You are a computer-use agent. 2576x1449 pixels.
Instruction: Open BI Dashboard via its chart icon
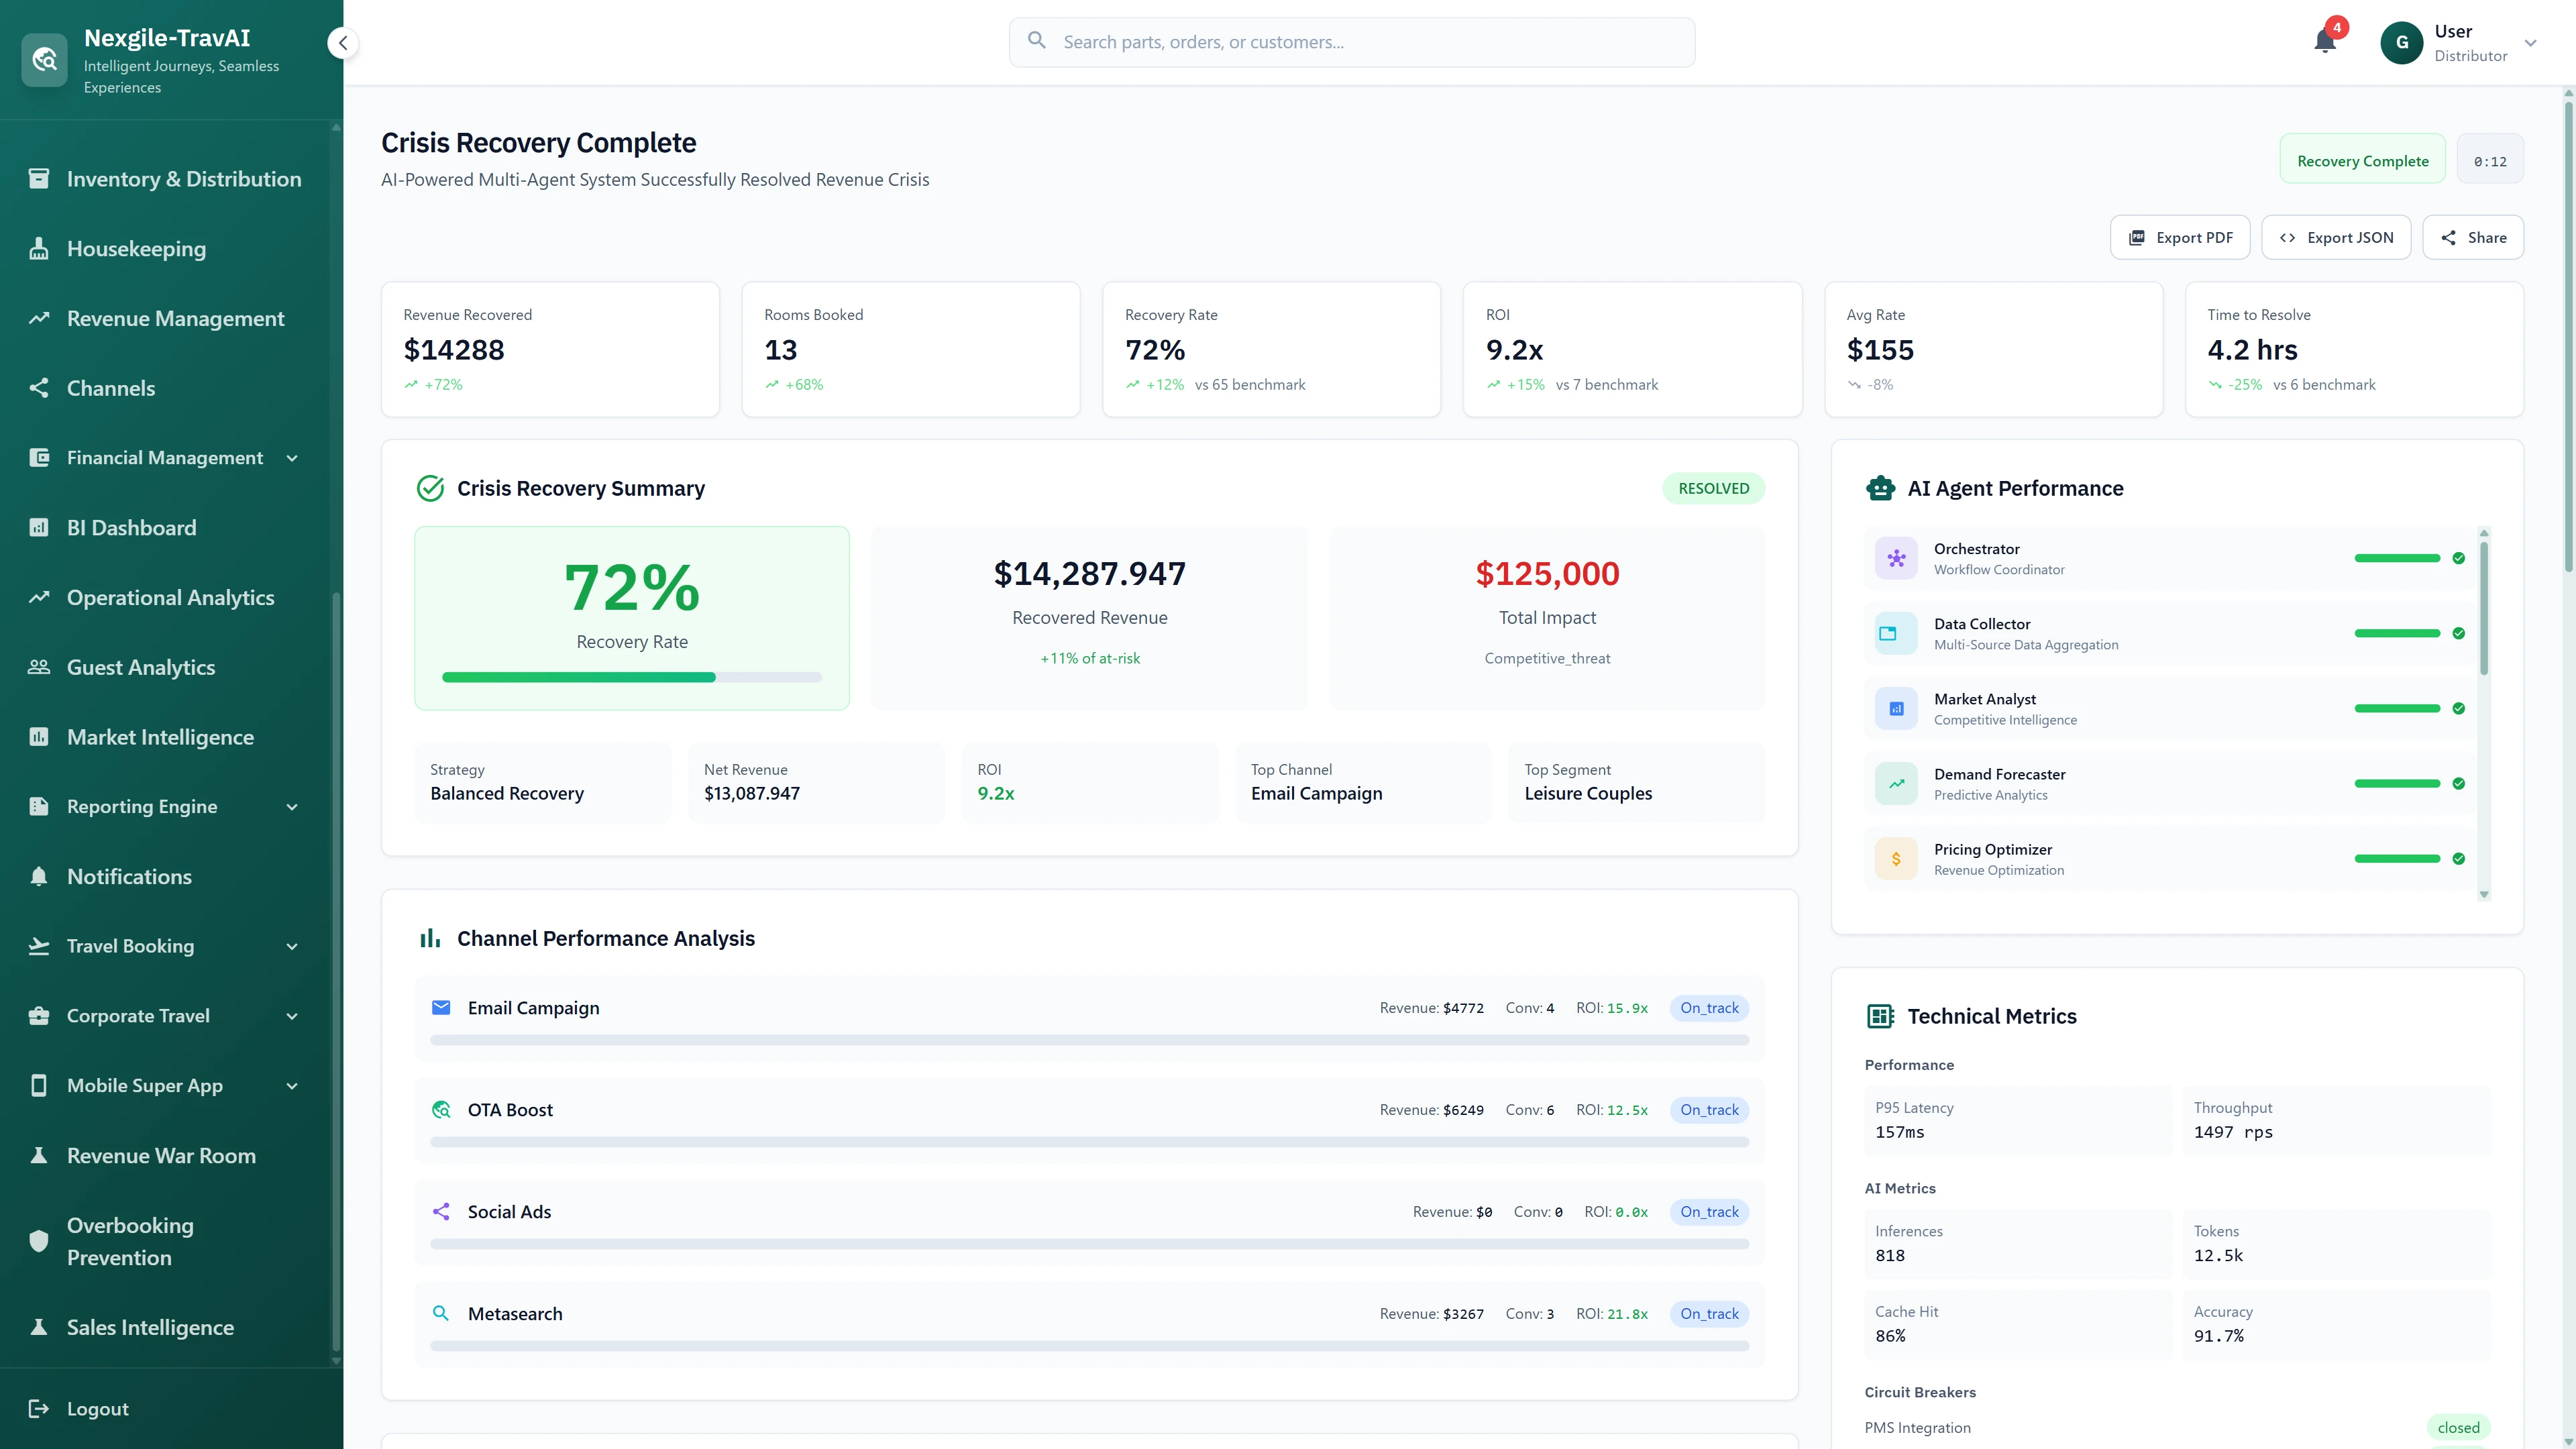point(39,527)
